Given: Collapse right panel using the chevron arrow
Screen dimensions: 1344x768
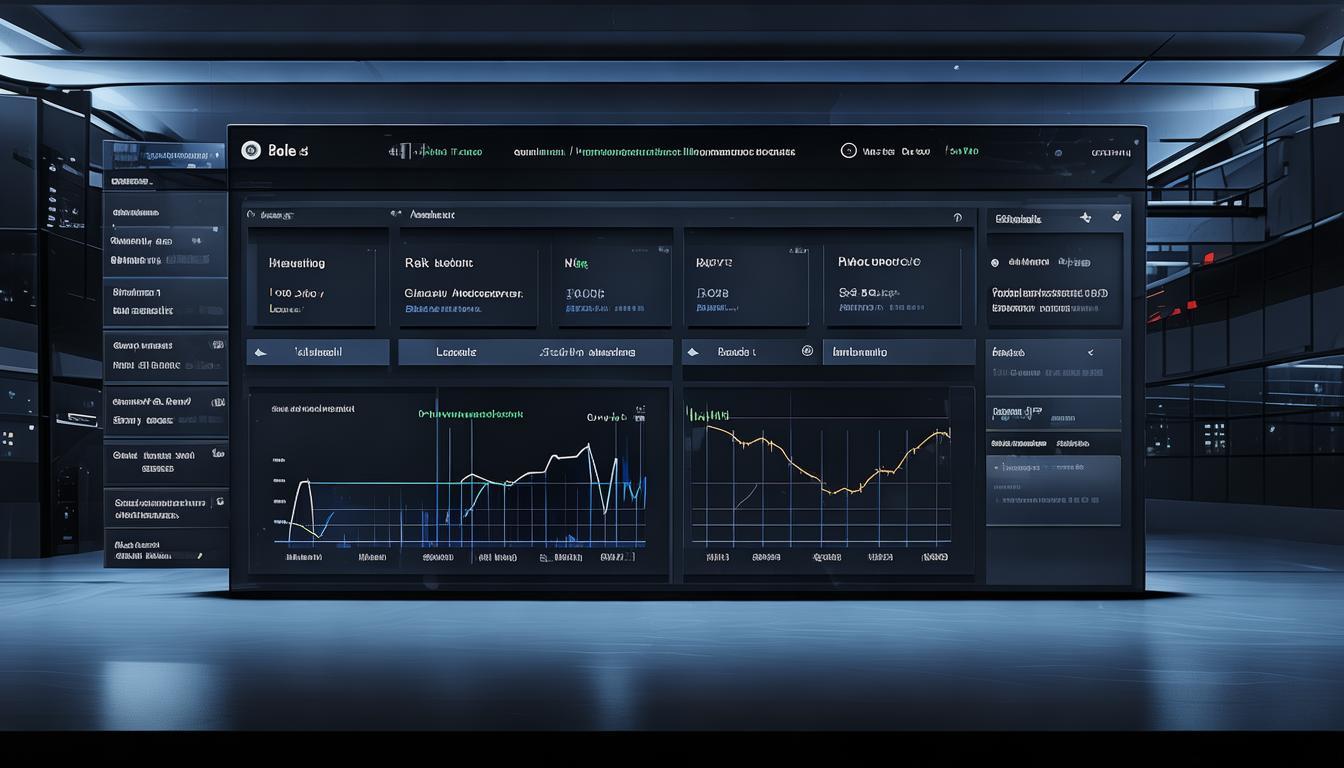Looking at the screenshot, I should [x=1090, y=353].
